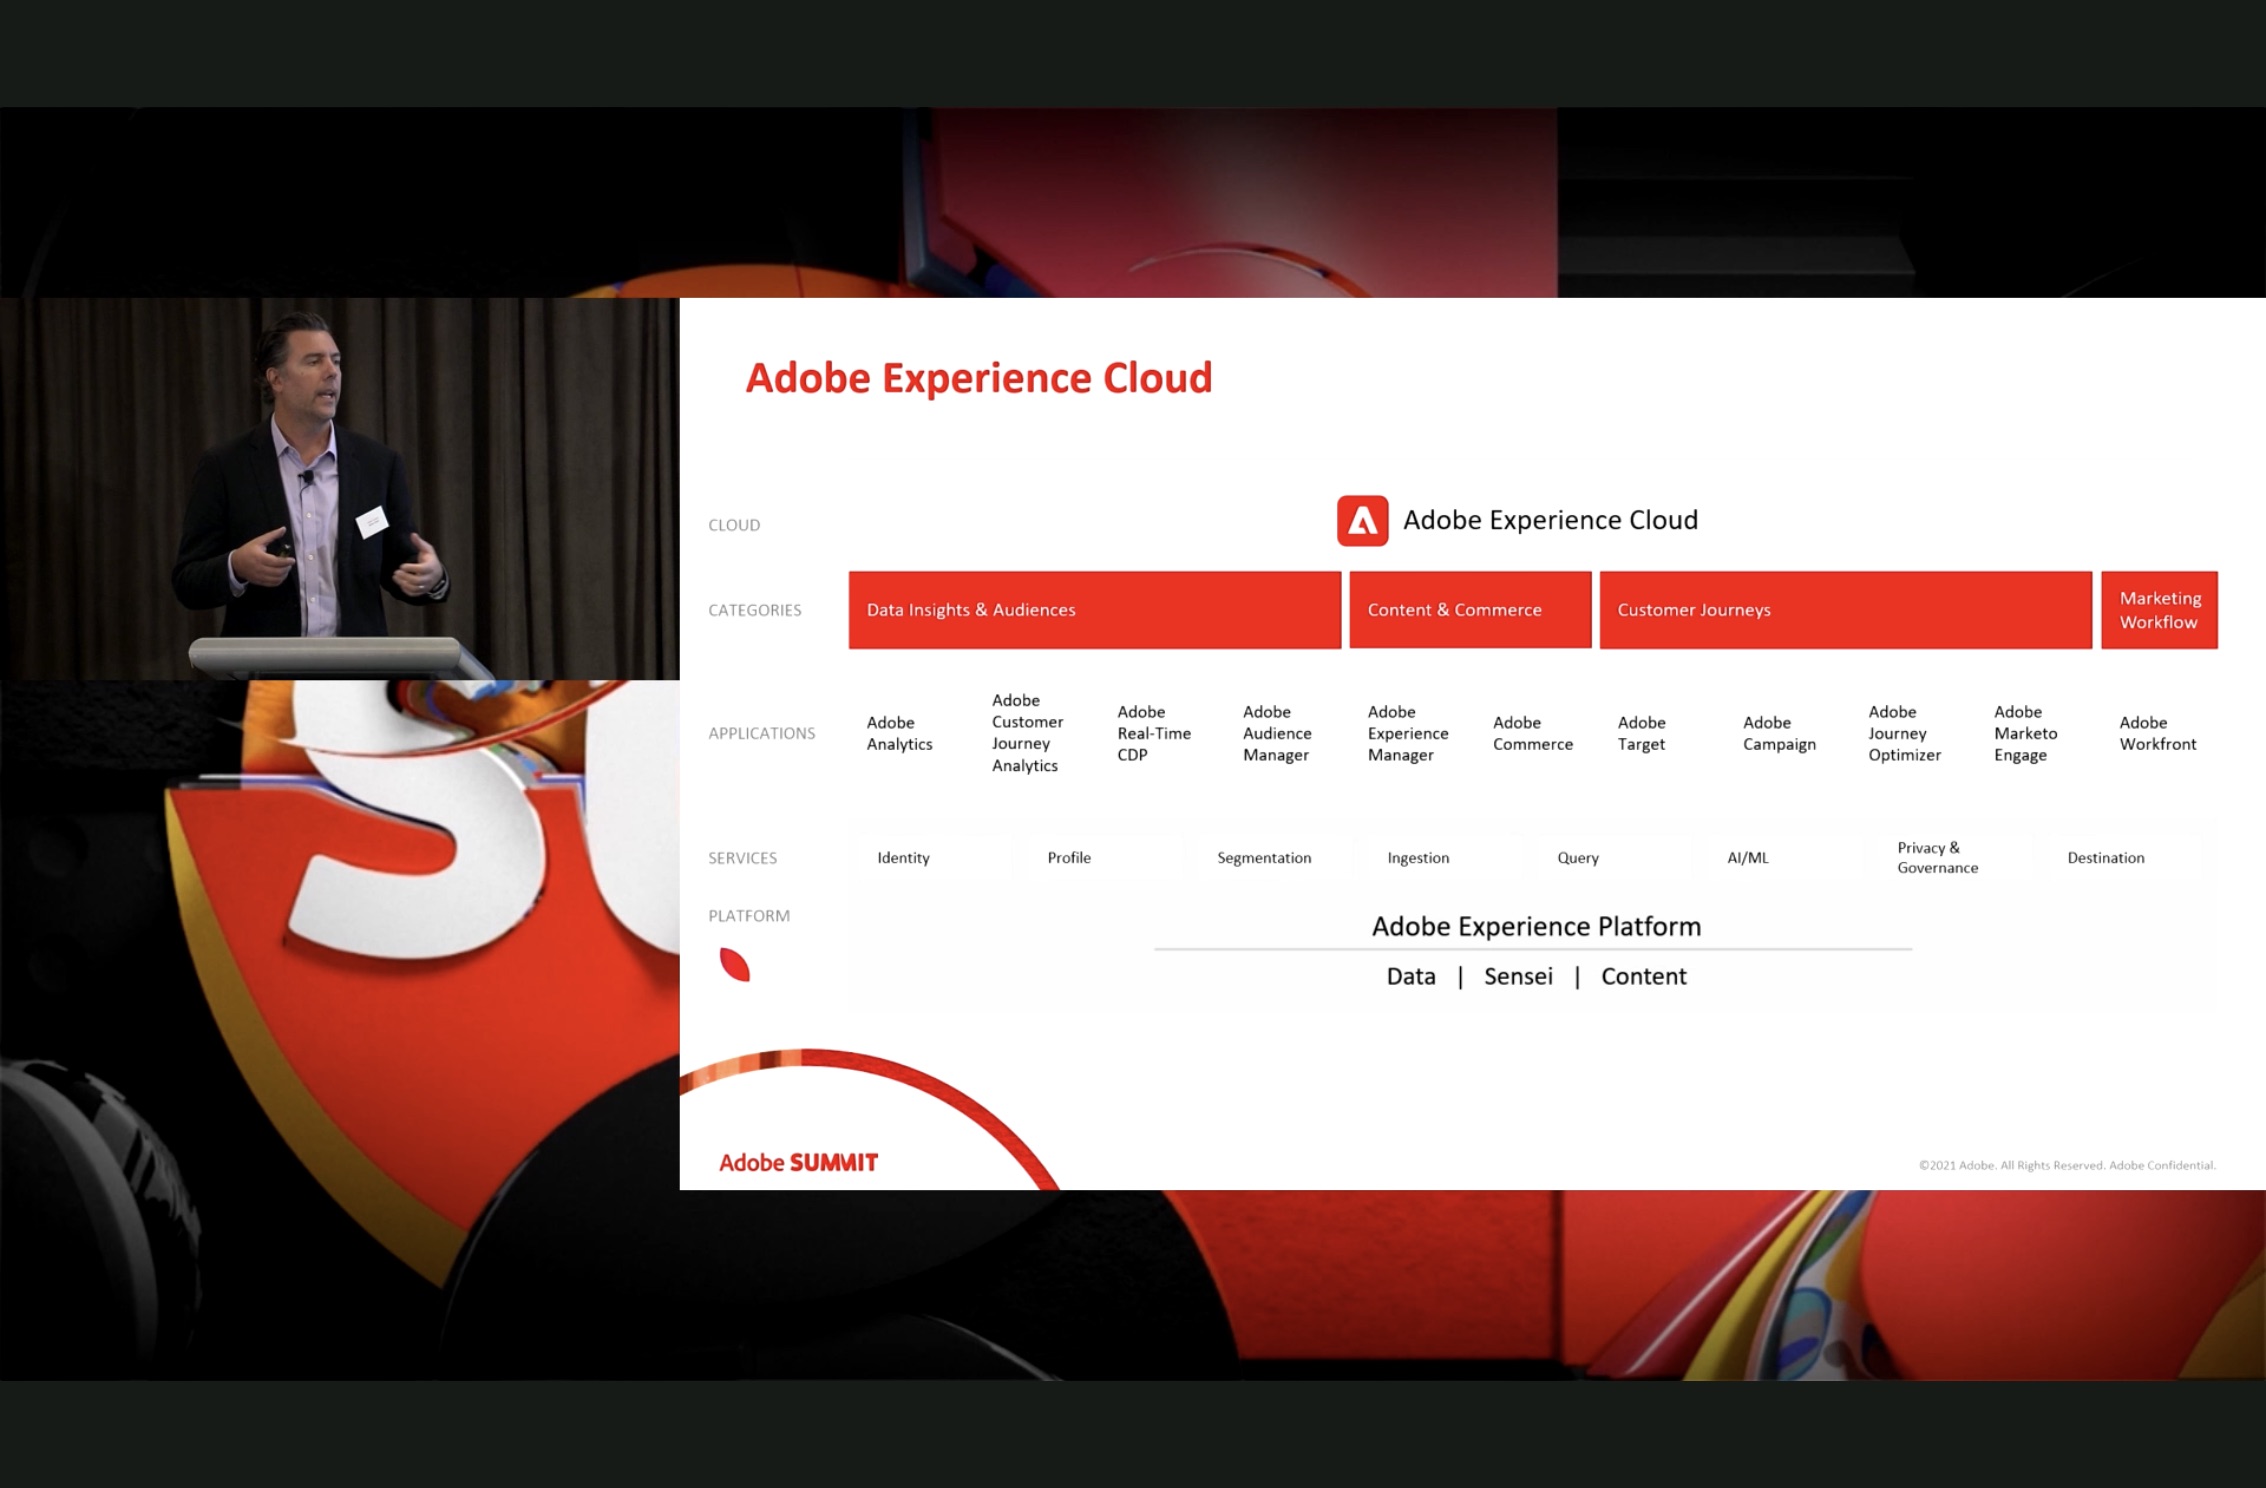This screenshot has width=2266, height=1488.
Task: Click the Adobe Analytics application
Action: pos(900,733)
